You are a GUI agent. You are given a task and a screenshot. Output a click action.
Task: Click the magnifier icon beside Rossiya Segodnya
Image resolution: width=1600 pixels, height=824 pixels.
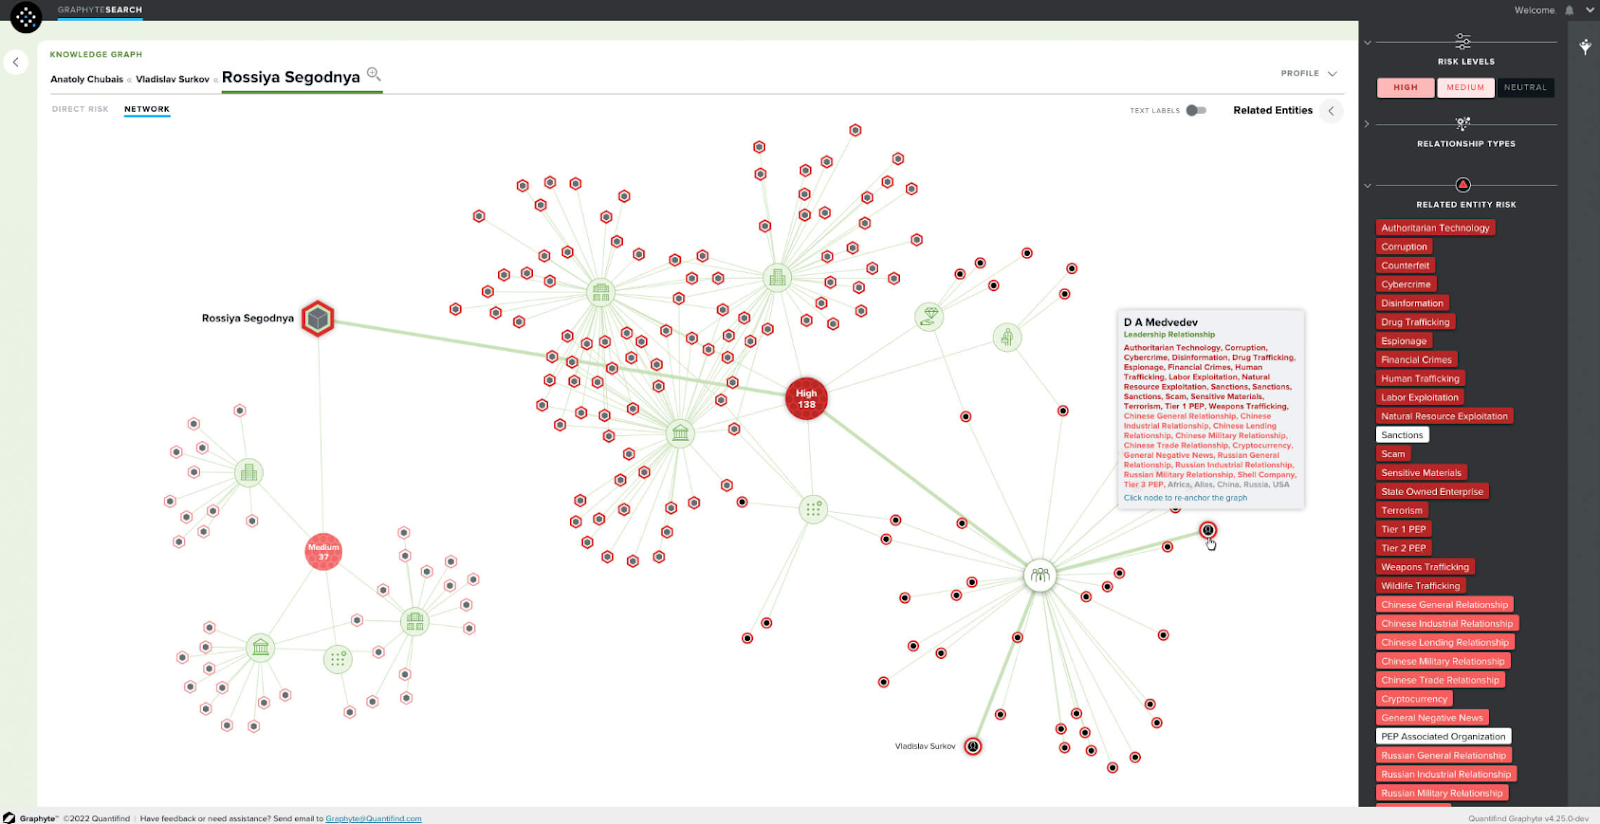point(374,74)
